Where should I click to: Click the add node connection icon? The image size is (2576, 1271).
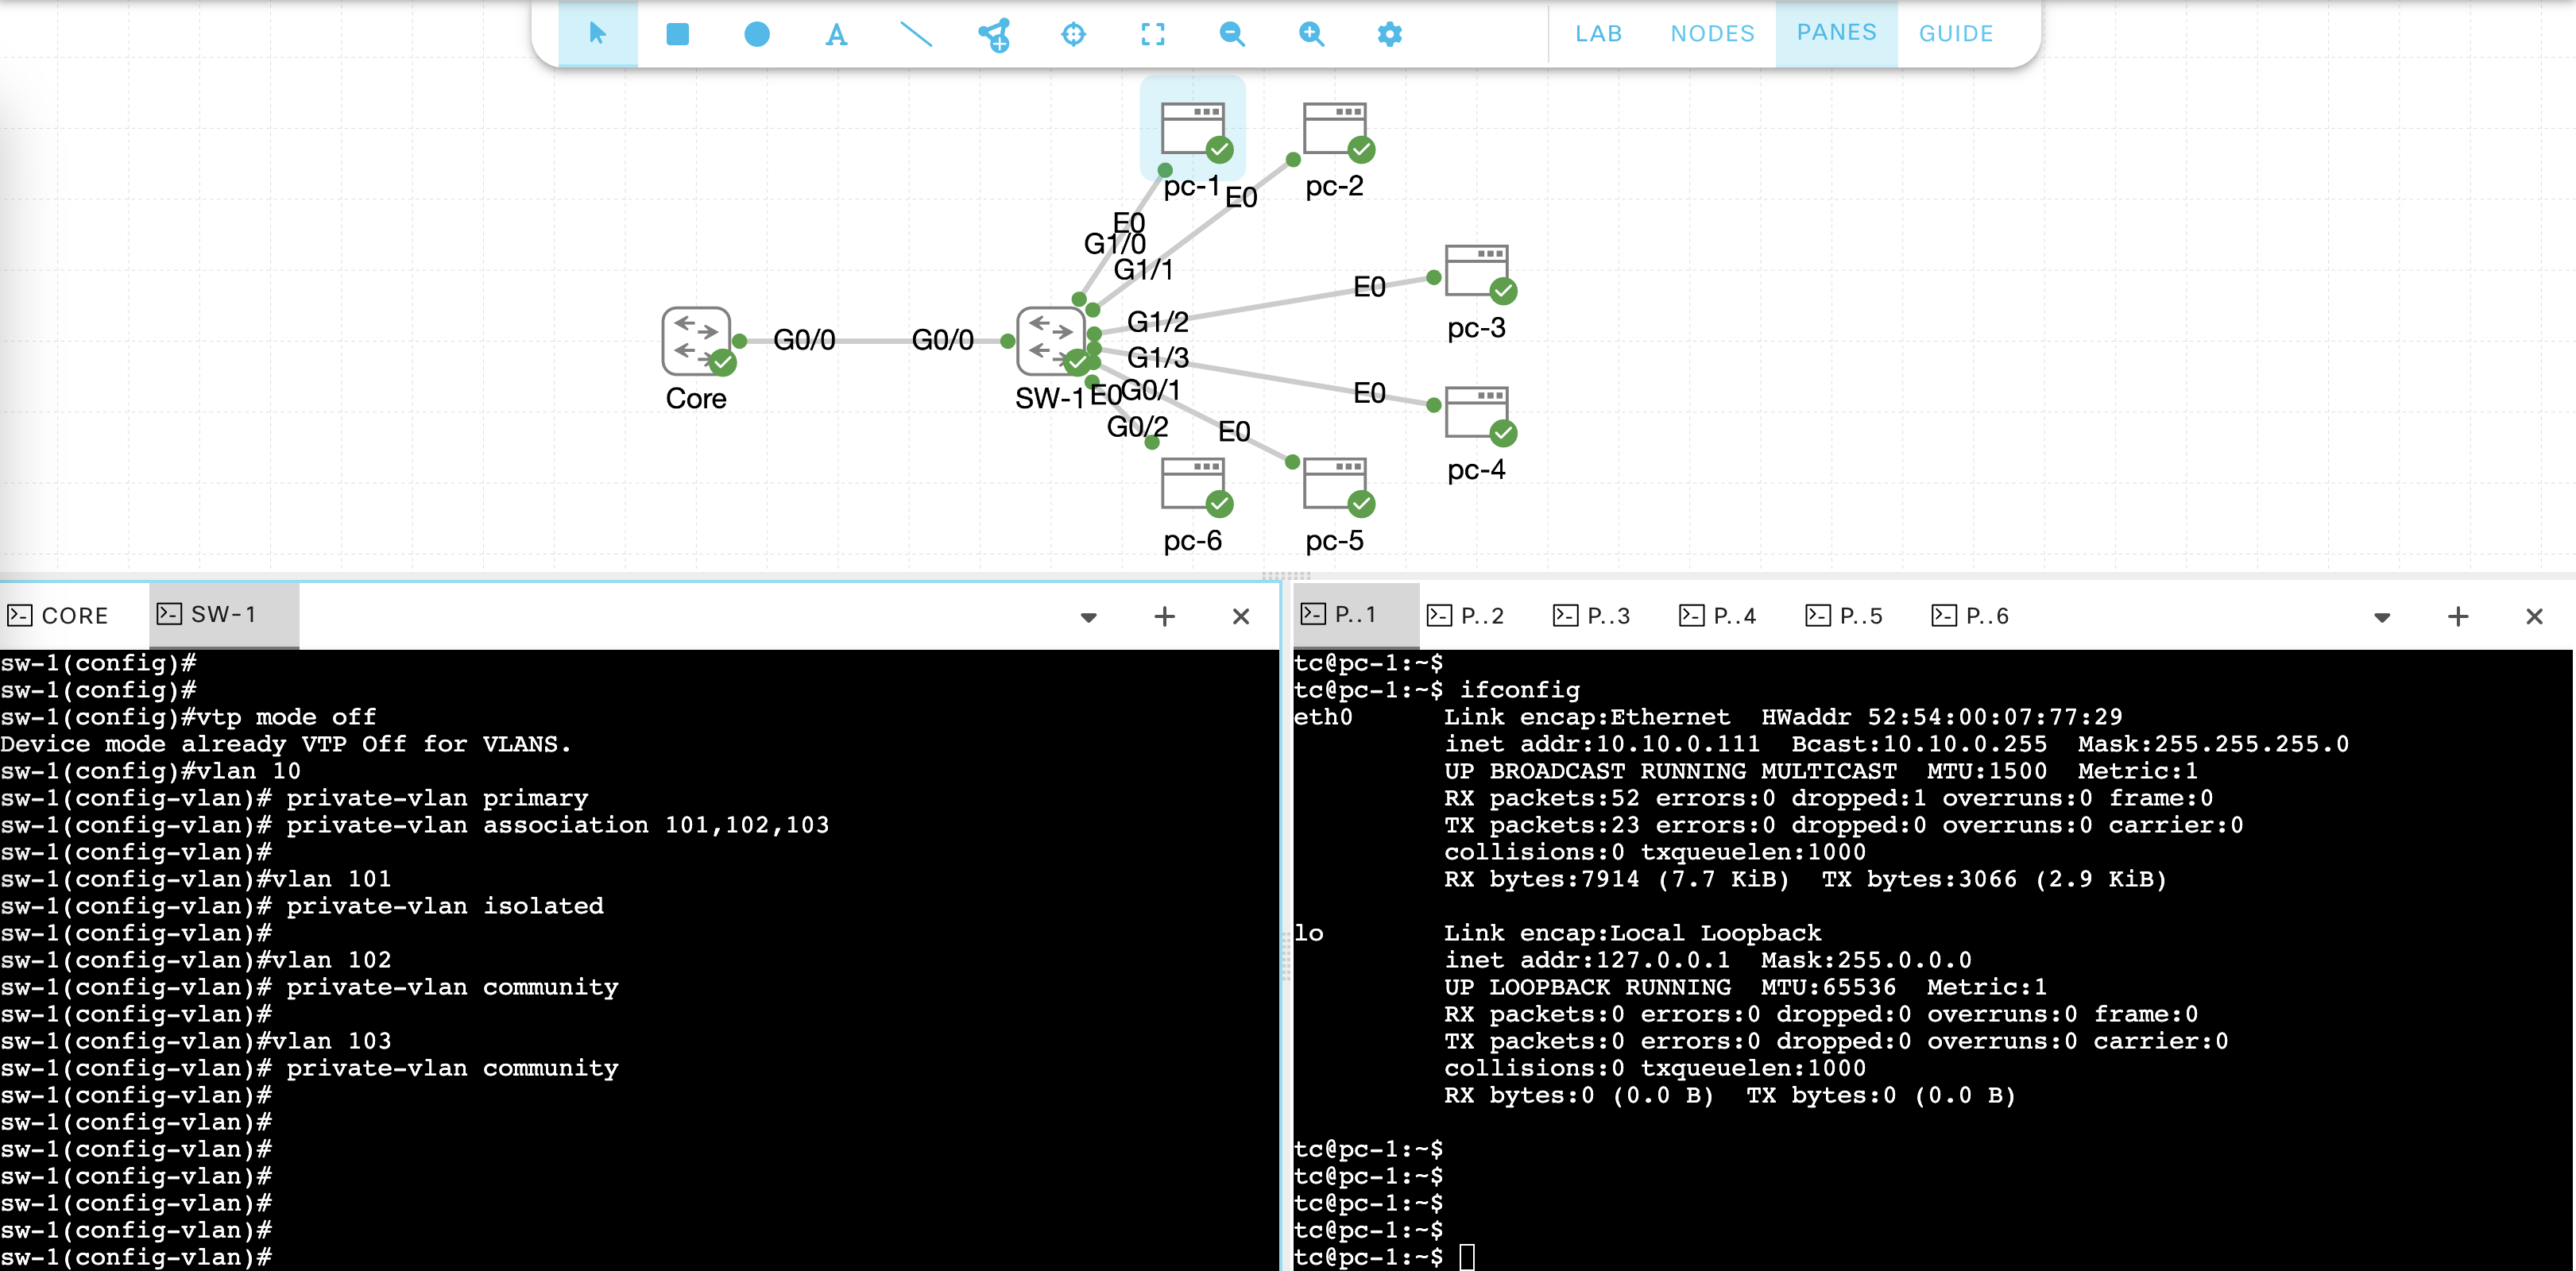994,34
